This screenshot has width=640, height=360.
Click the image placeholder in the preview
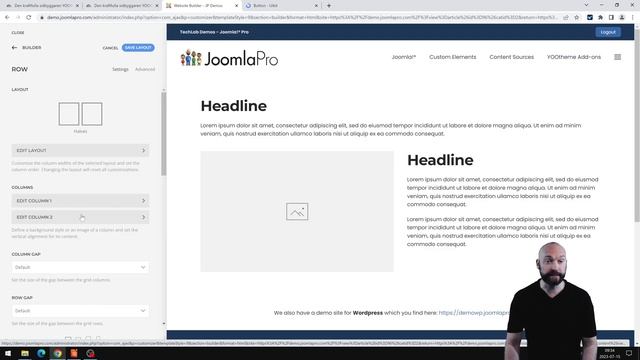(x=297, y=211)
